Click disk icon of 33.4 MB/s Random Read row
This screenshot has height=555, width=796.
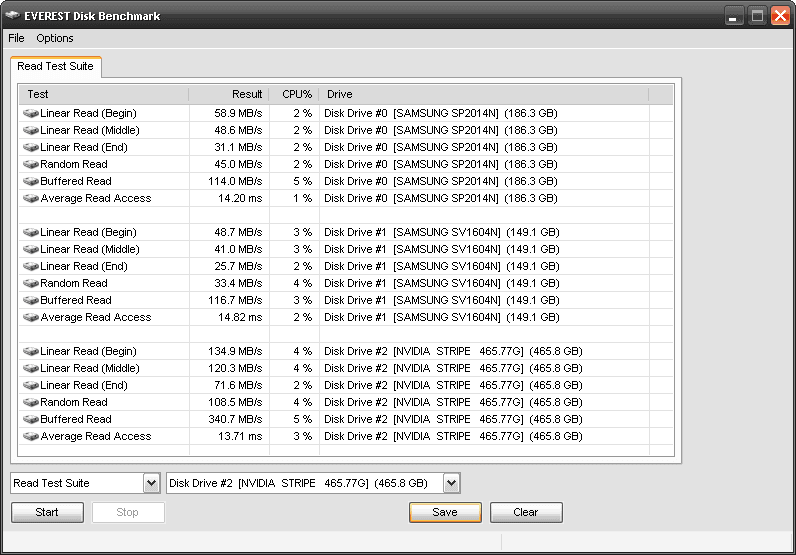coord(31,283)
